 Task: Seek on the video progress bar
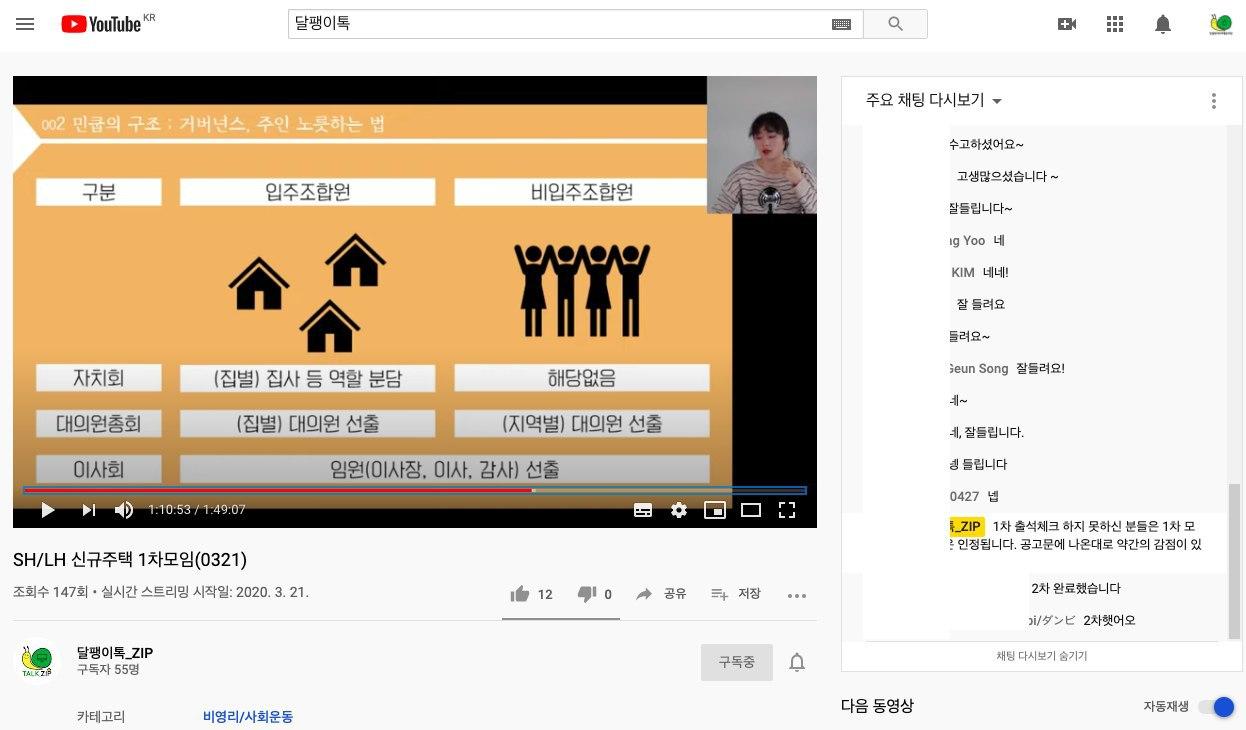(x=415, y=490)
